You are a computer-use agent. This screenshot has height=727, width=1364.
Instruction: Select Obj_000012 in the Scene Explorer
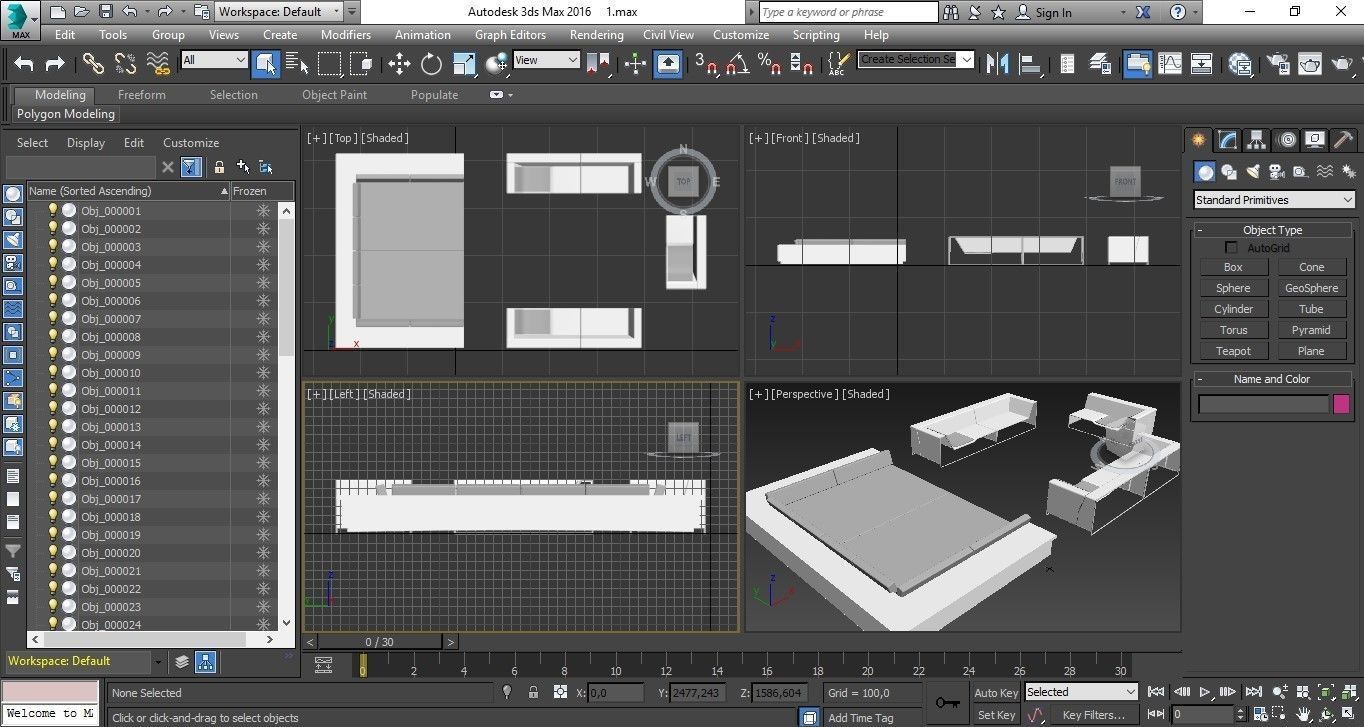(111, 409)
